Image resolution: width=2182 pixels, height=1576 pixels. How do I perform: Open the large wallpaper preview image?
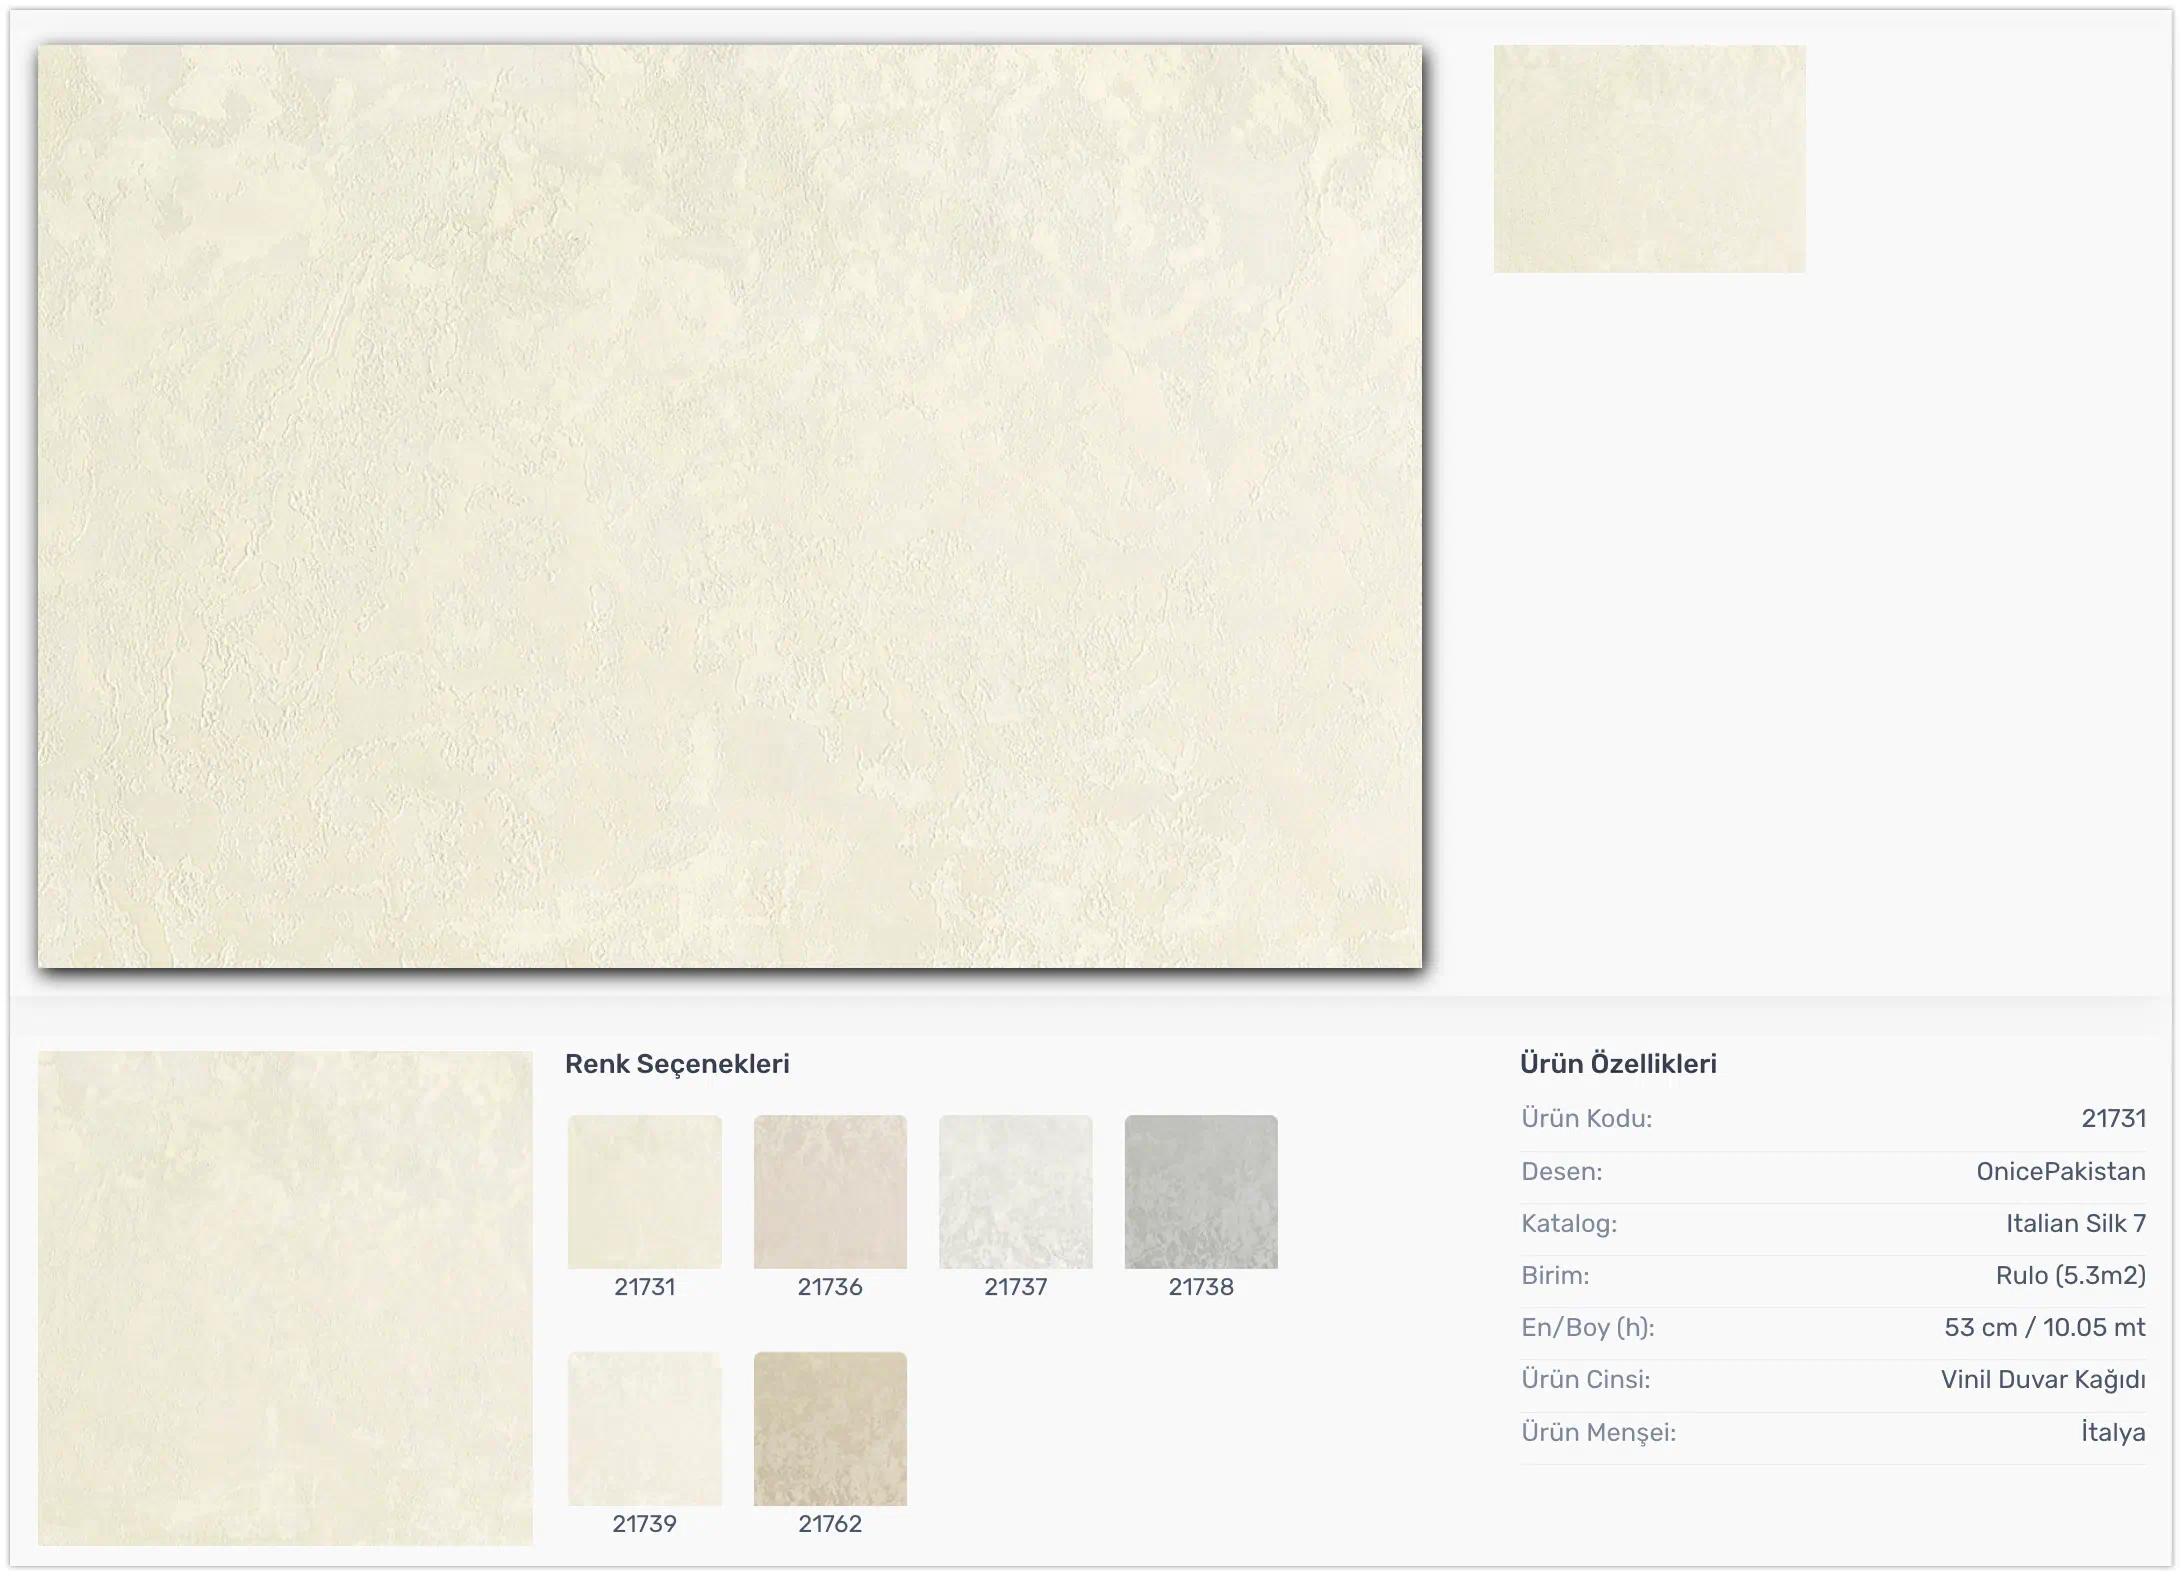click(730, 506)
